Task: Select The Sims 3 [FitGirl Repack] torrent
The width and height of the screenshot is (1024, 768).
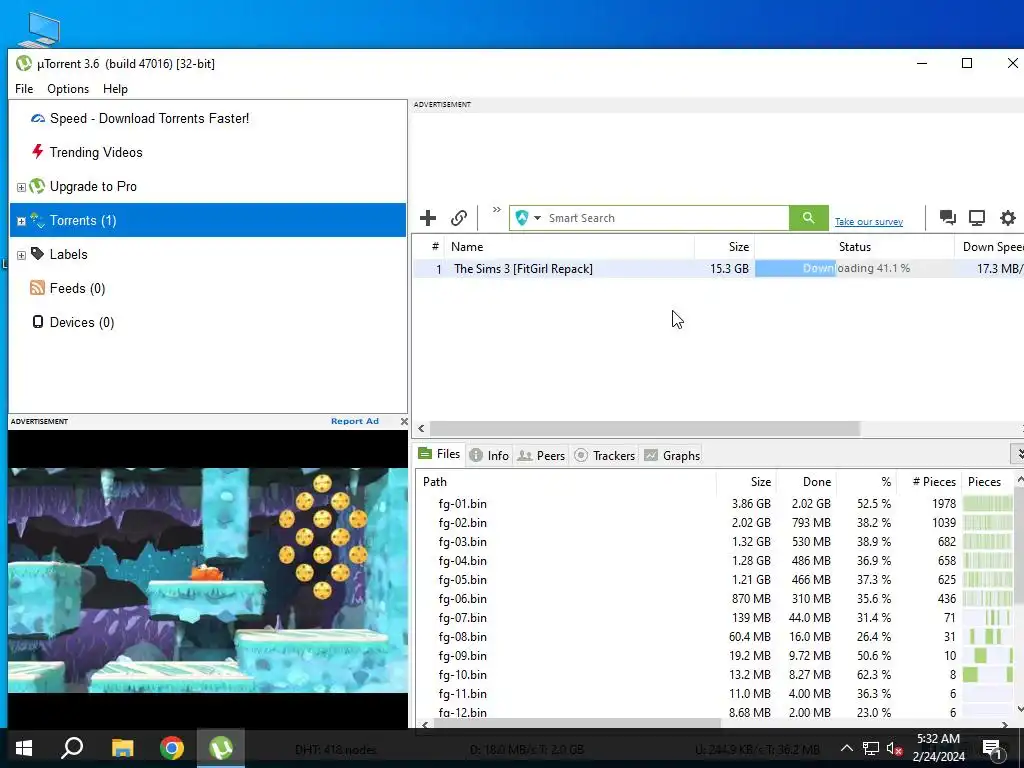Action: click(523, 268)
